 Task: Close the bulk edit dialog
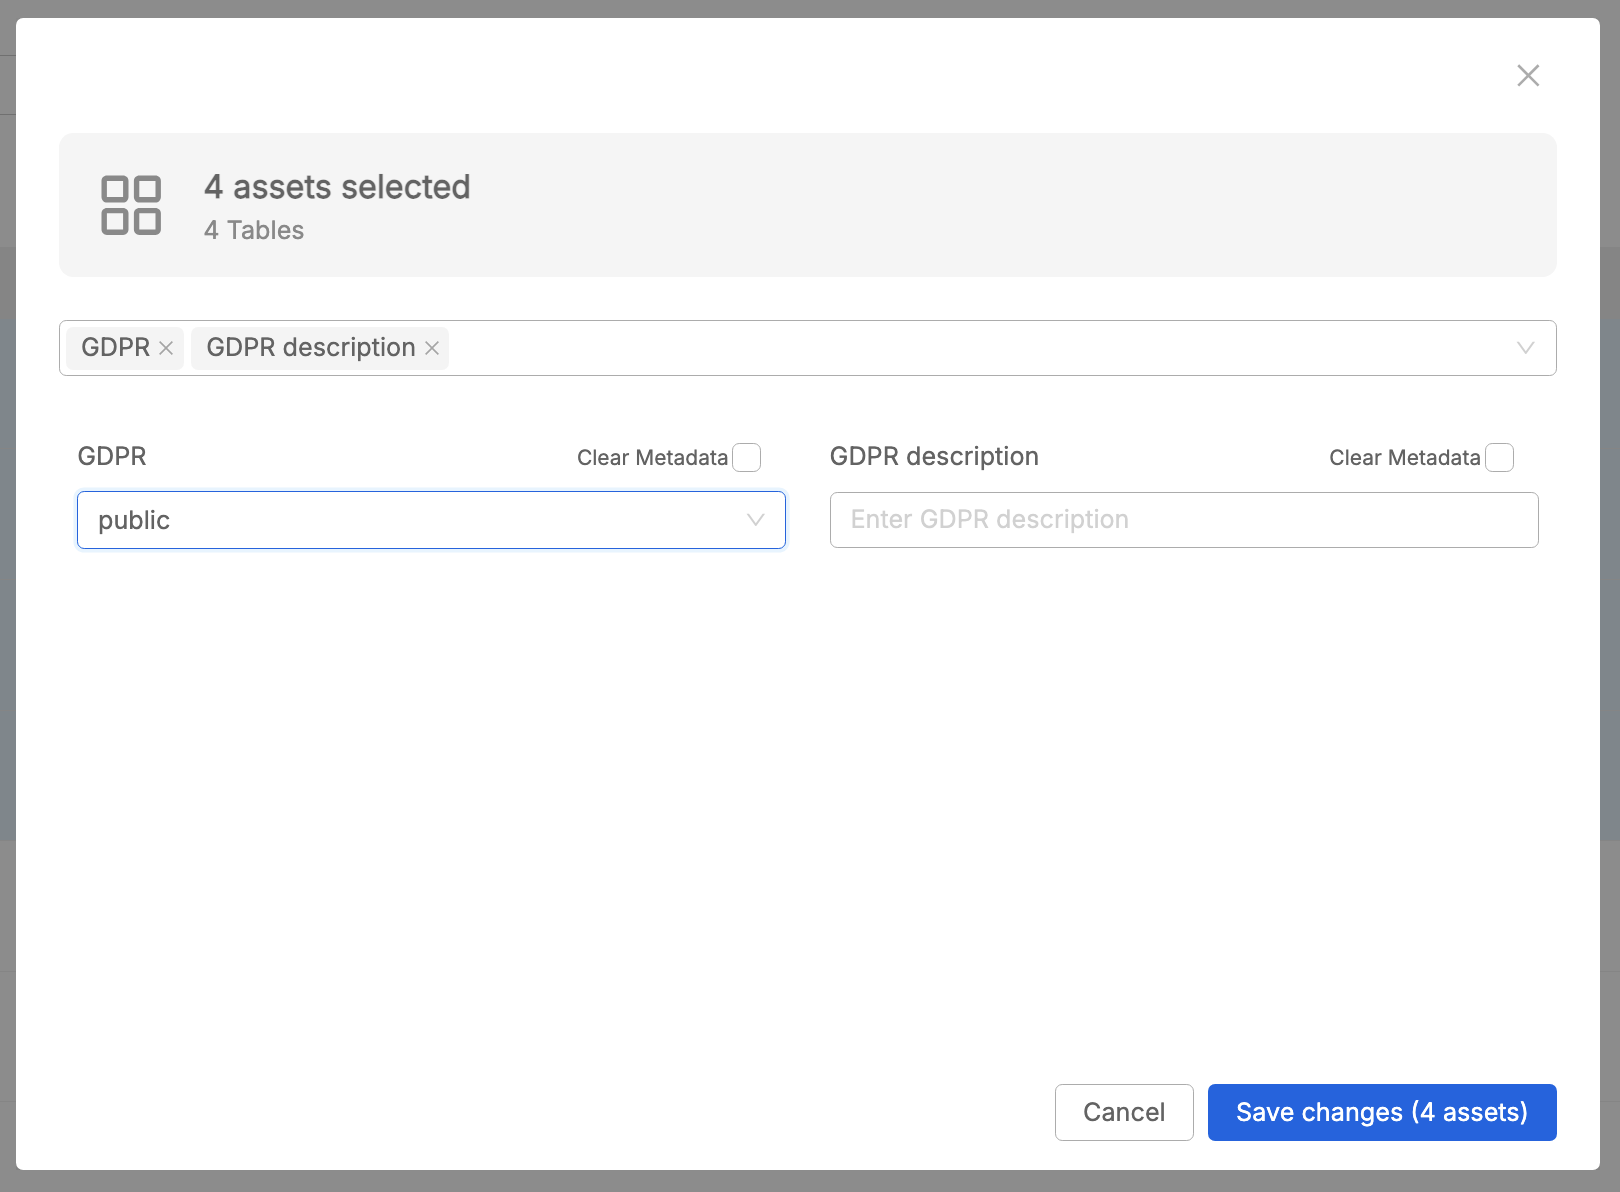(x=1528, y=75)
